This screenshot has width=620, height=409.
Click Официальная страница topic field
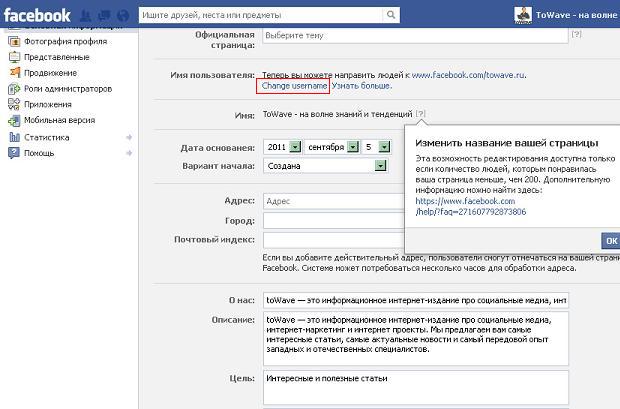point(415,35)
